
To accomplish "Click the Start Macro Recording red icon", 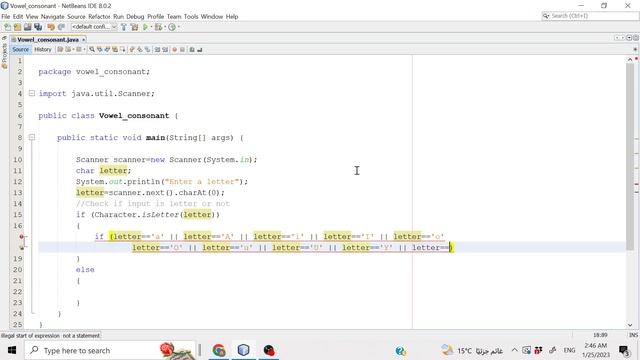I will (x=175, y=49).
